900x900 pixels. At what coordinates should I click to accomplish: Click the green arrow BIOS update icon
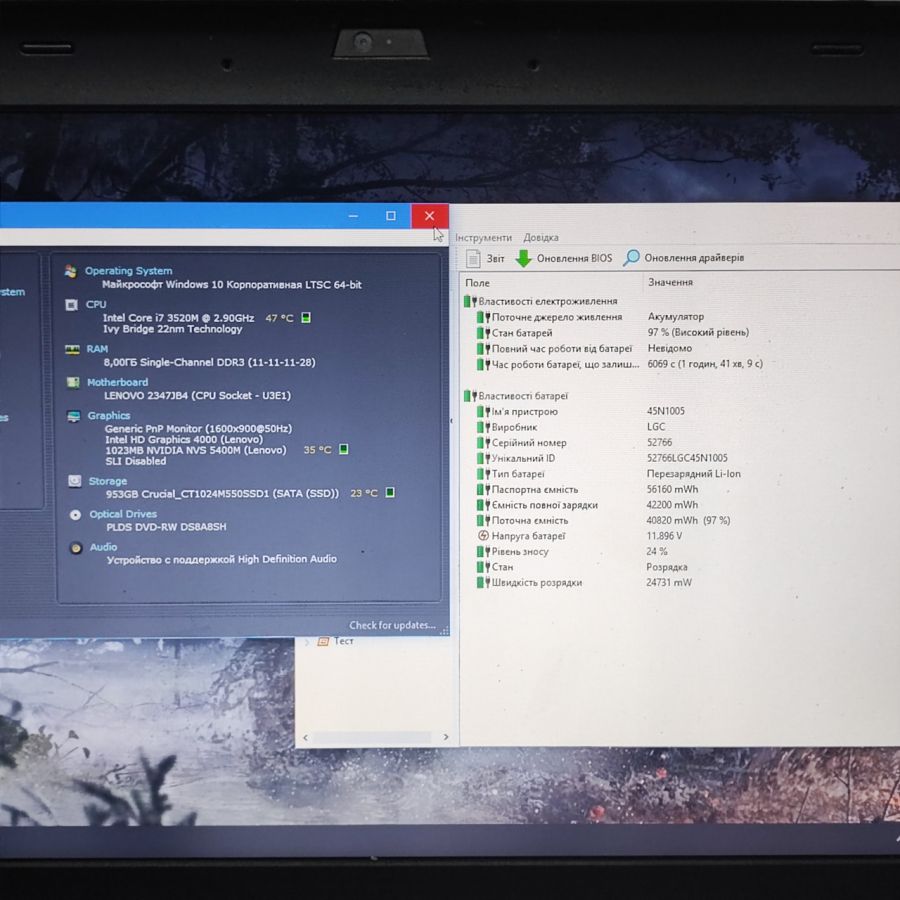pyautogui.click(x=523, y=258)
